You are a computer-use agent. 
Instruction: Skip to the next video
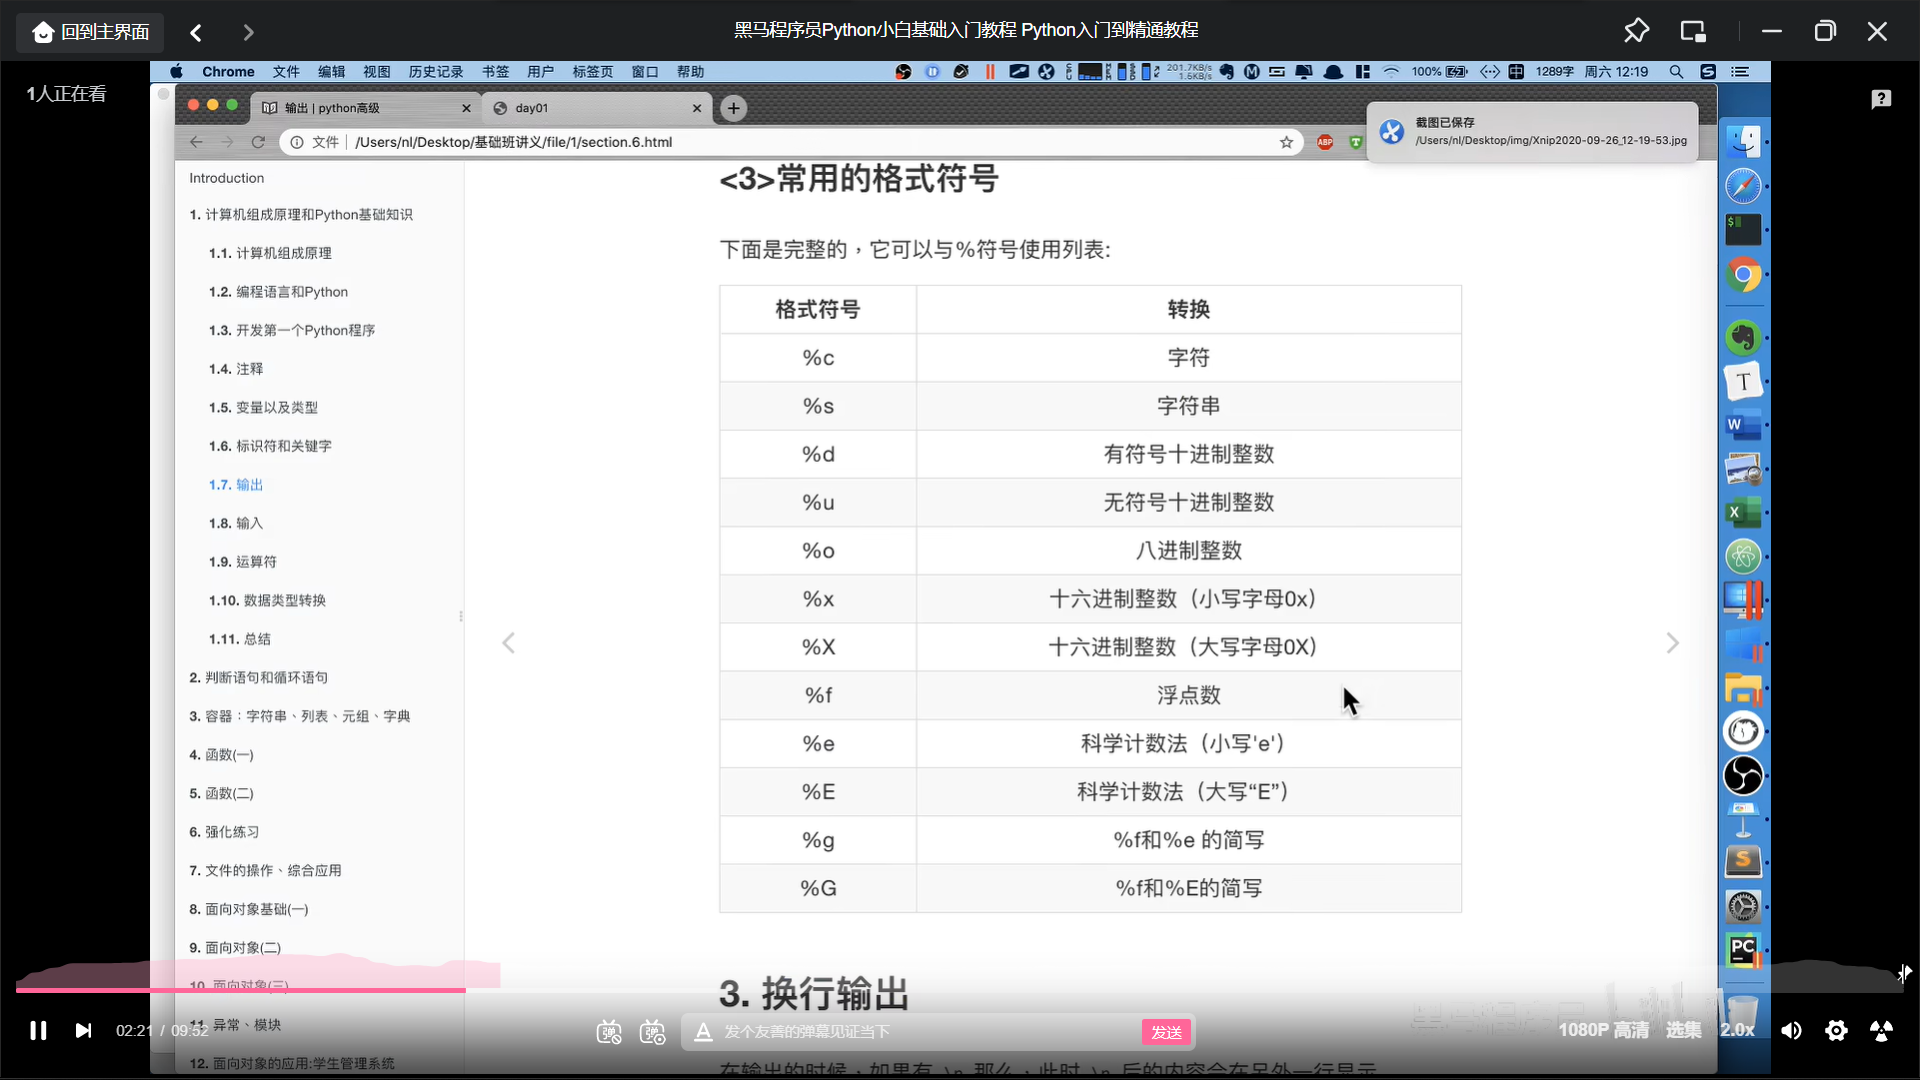pos(83,1030)
